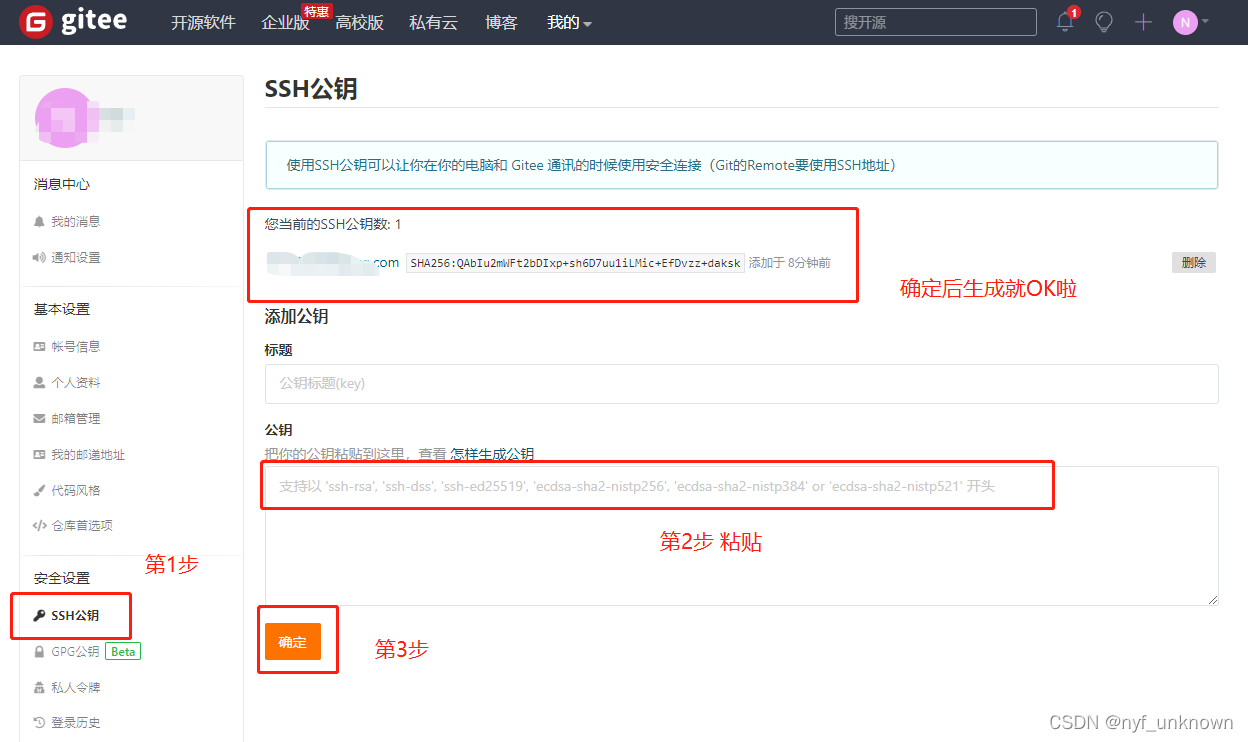This screenshot has width=1248, height=742.
Task: Click the envelope icon beside 邮箱管理
Action: click(39, 418)
